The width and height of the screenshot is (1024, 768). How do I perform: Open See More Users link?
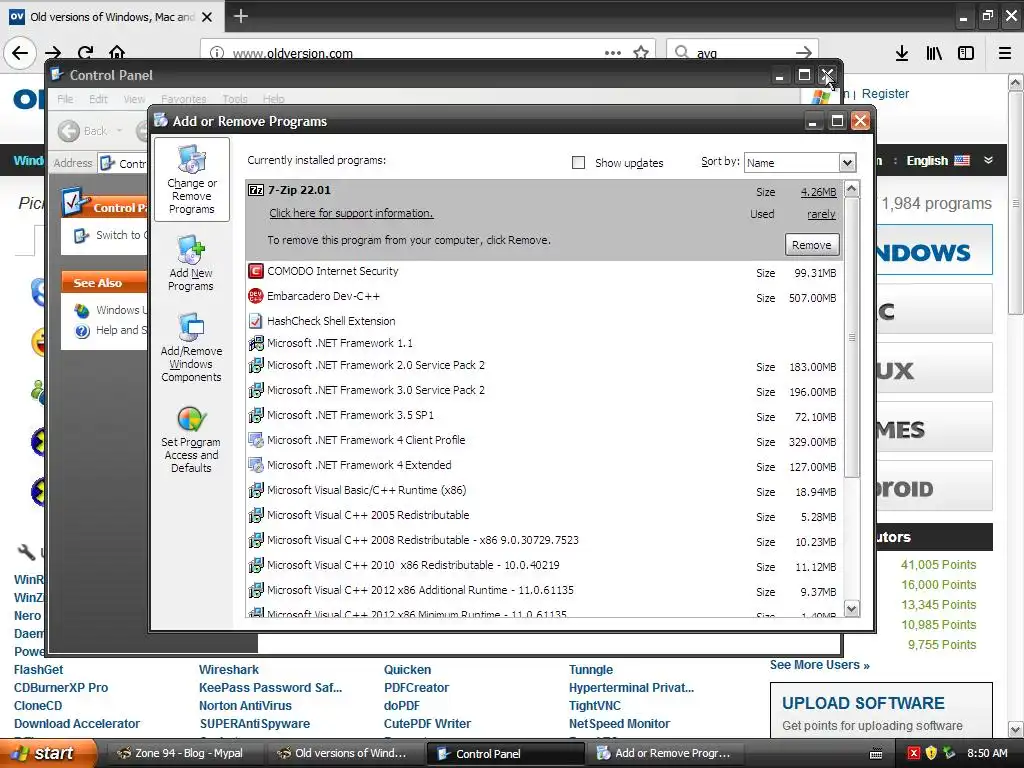click(819, 665)
